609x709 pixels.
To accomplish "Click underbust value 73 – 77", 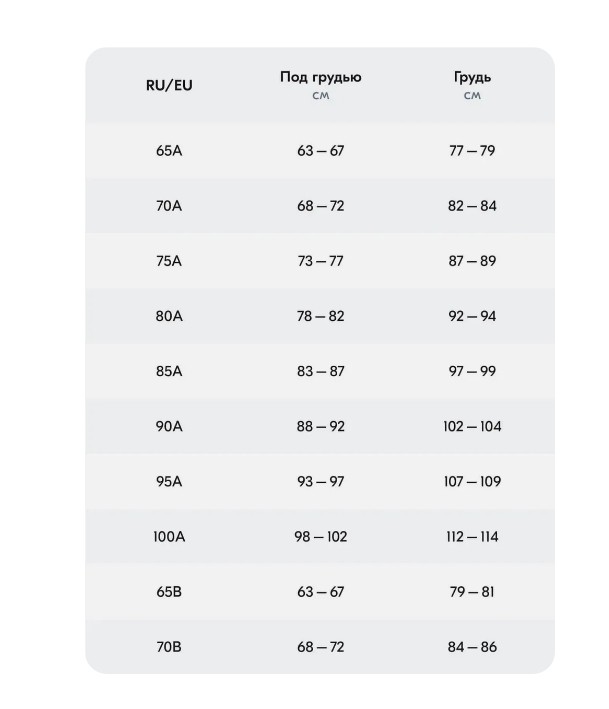I will [320, 261].
